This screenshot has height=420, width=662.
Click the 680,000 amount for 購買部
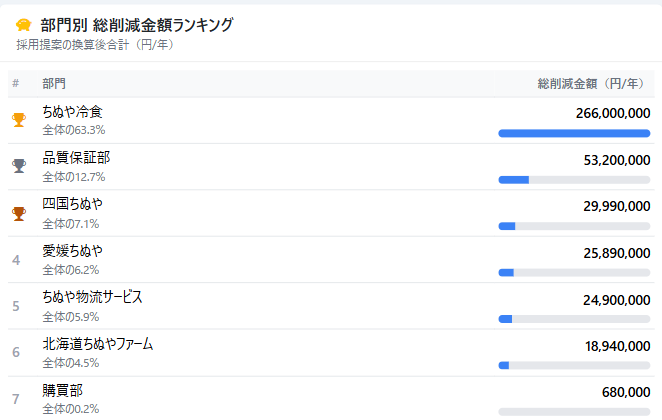click(626, 392)
